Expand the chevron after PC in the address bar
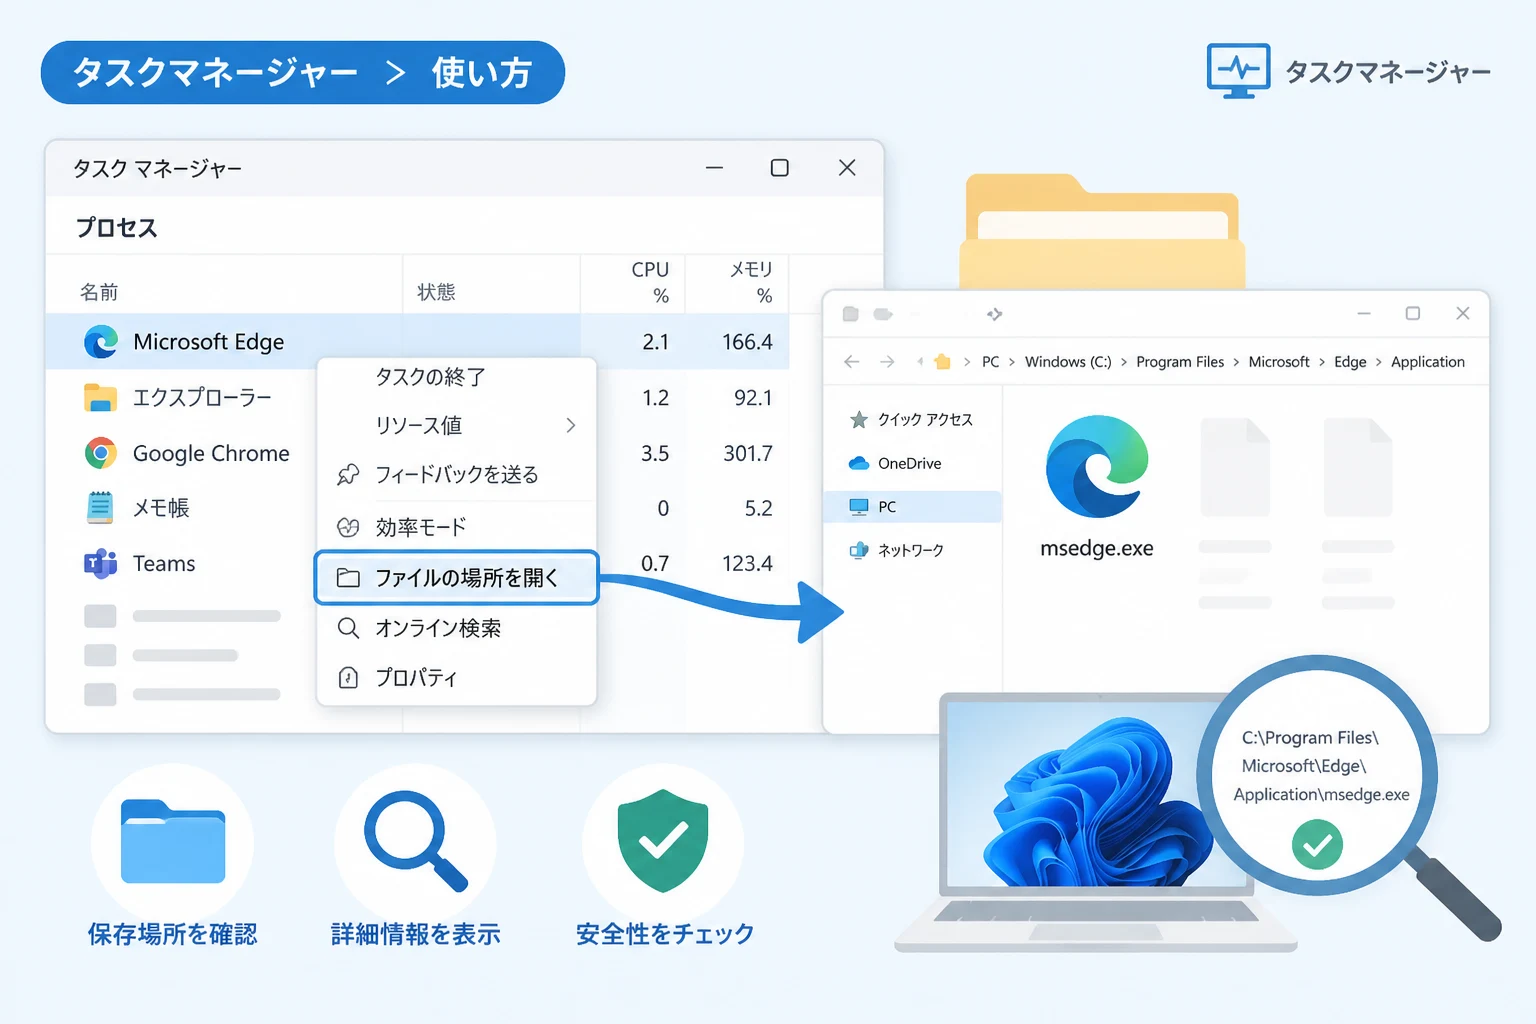The height and width of the screenshot is (1024, 1536). 1012,362
